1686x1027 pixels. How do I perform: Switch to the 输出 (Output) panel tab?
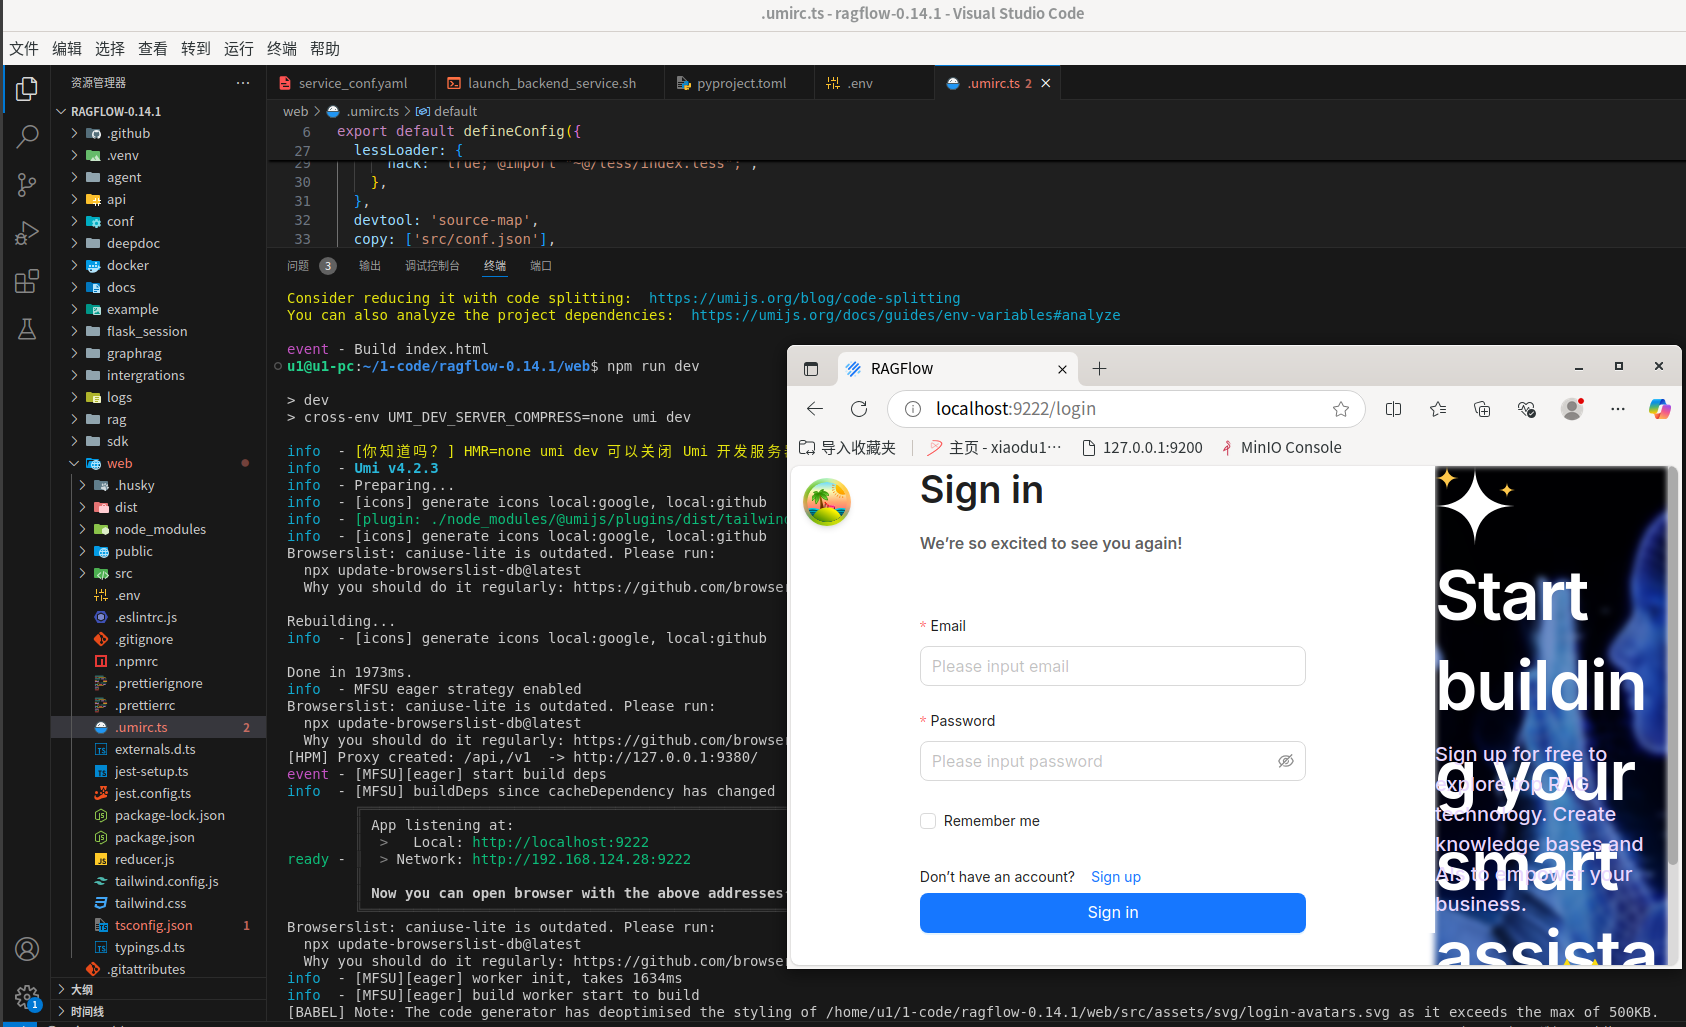pyautogui.click(x=370, y=266)
